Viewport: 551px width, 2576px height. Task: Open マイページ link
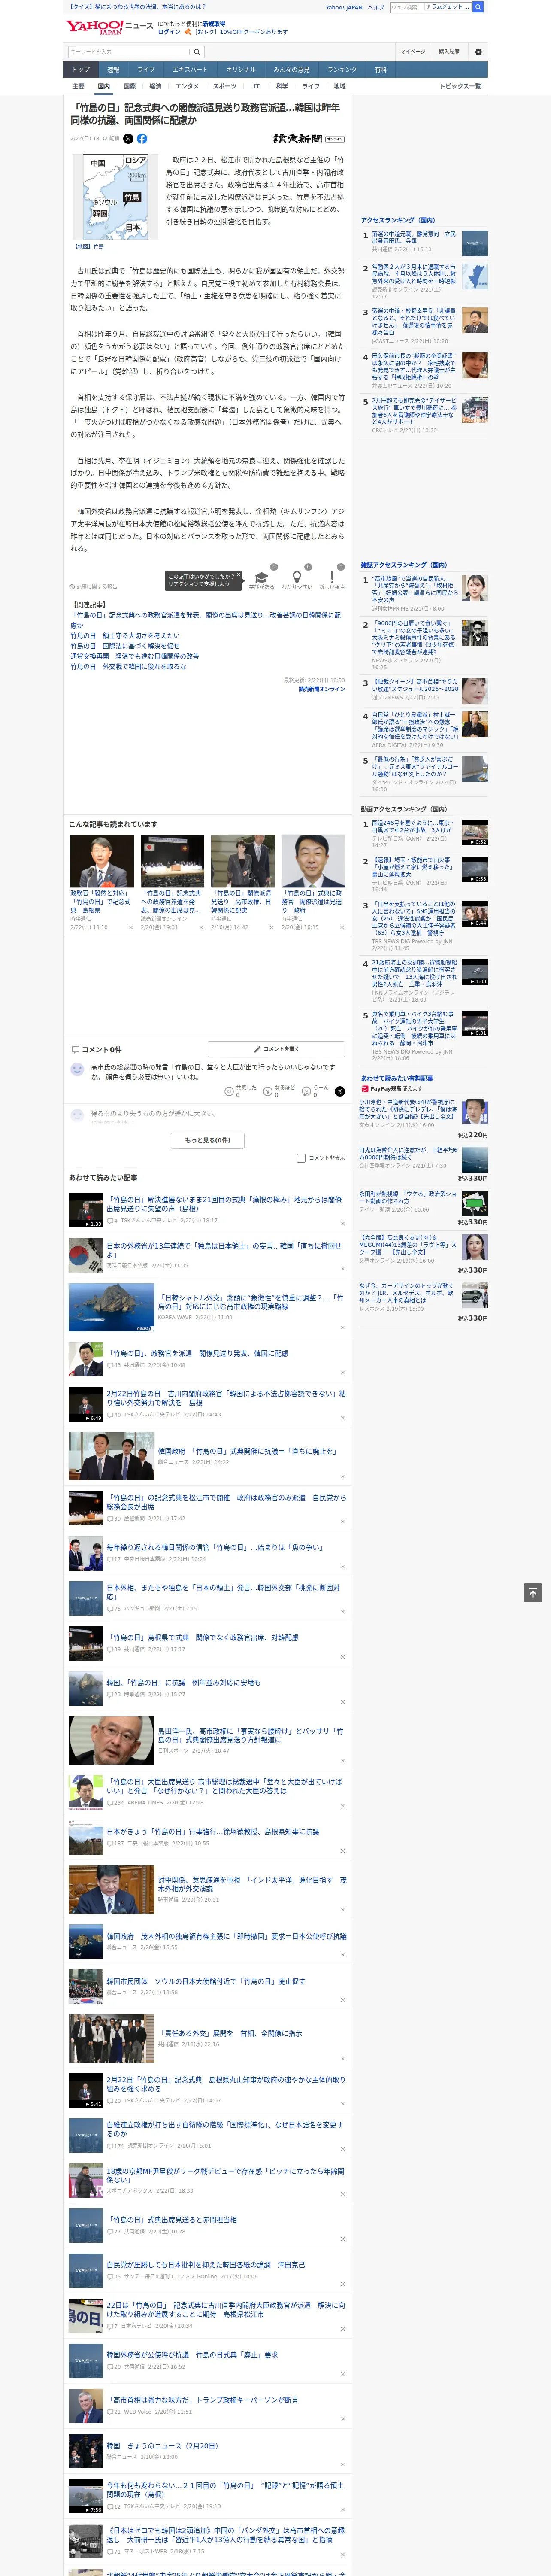click(x=413, y=52)
